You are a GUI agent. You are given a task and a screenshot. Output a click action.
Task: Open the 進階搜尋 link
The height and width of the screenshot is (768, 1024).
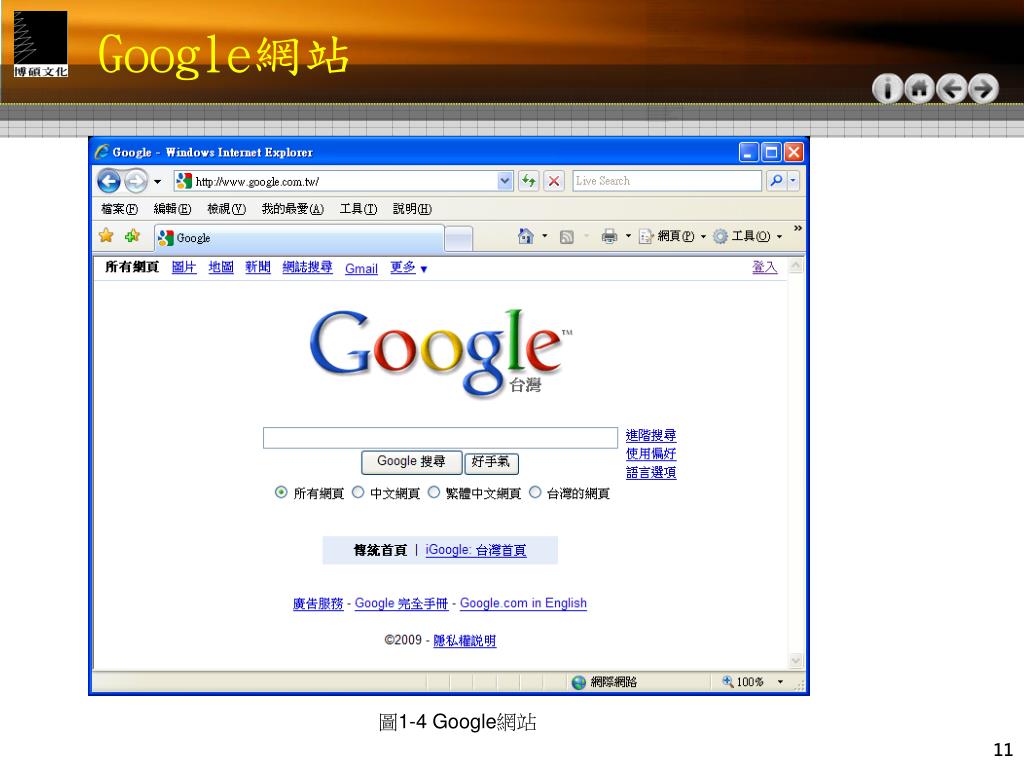[651, 435]
